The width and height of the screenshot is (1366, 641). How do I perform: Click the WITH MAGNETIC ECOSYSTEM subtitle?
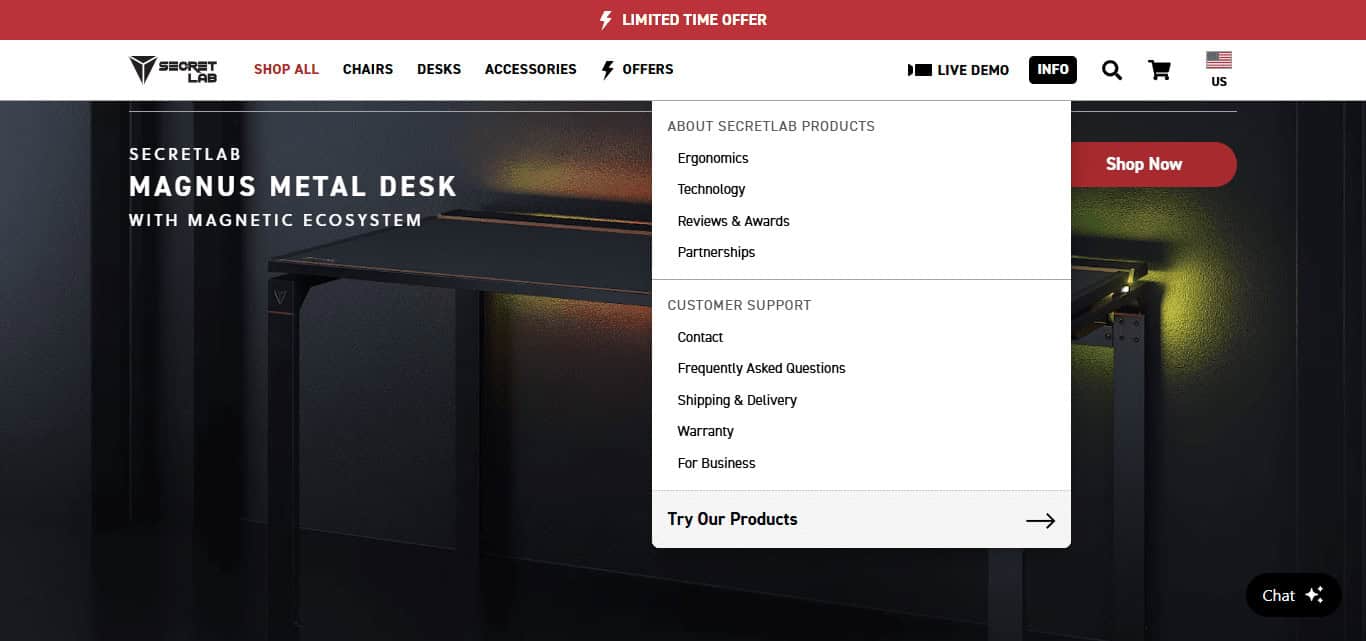pos(275,220)
